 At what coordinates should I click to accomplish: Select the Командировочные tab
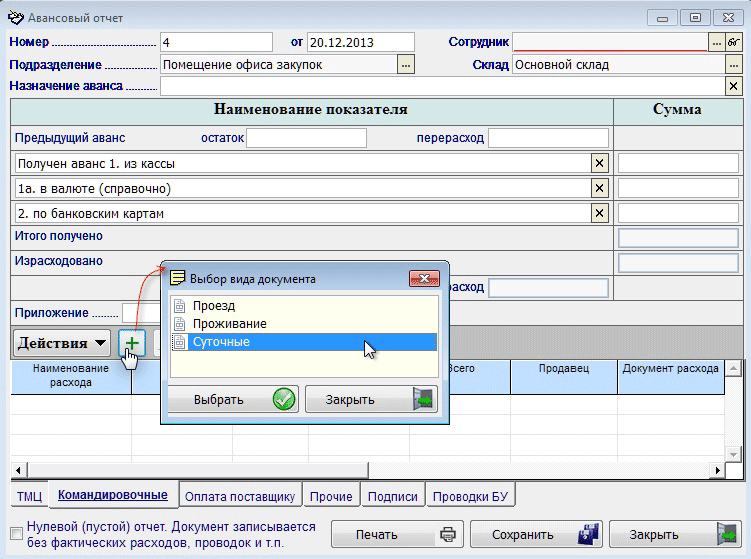point(113,495)
